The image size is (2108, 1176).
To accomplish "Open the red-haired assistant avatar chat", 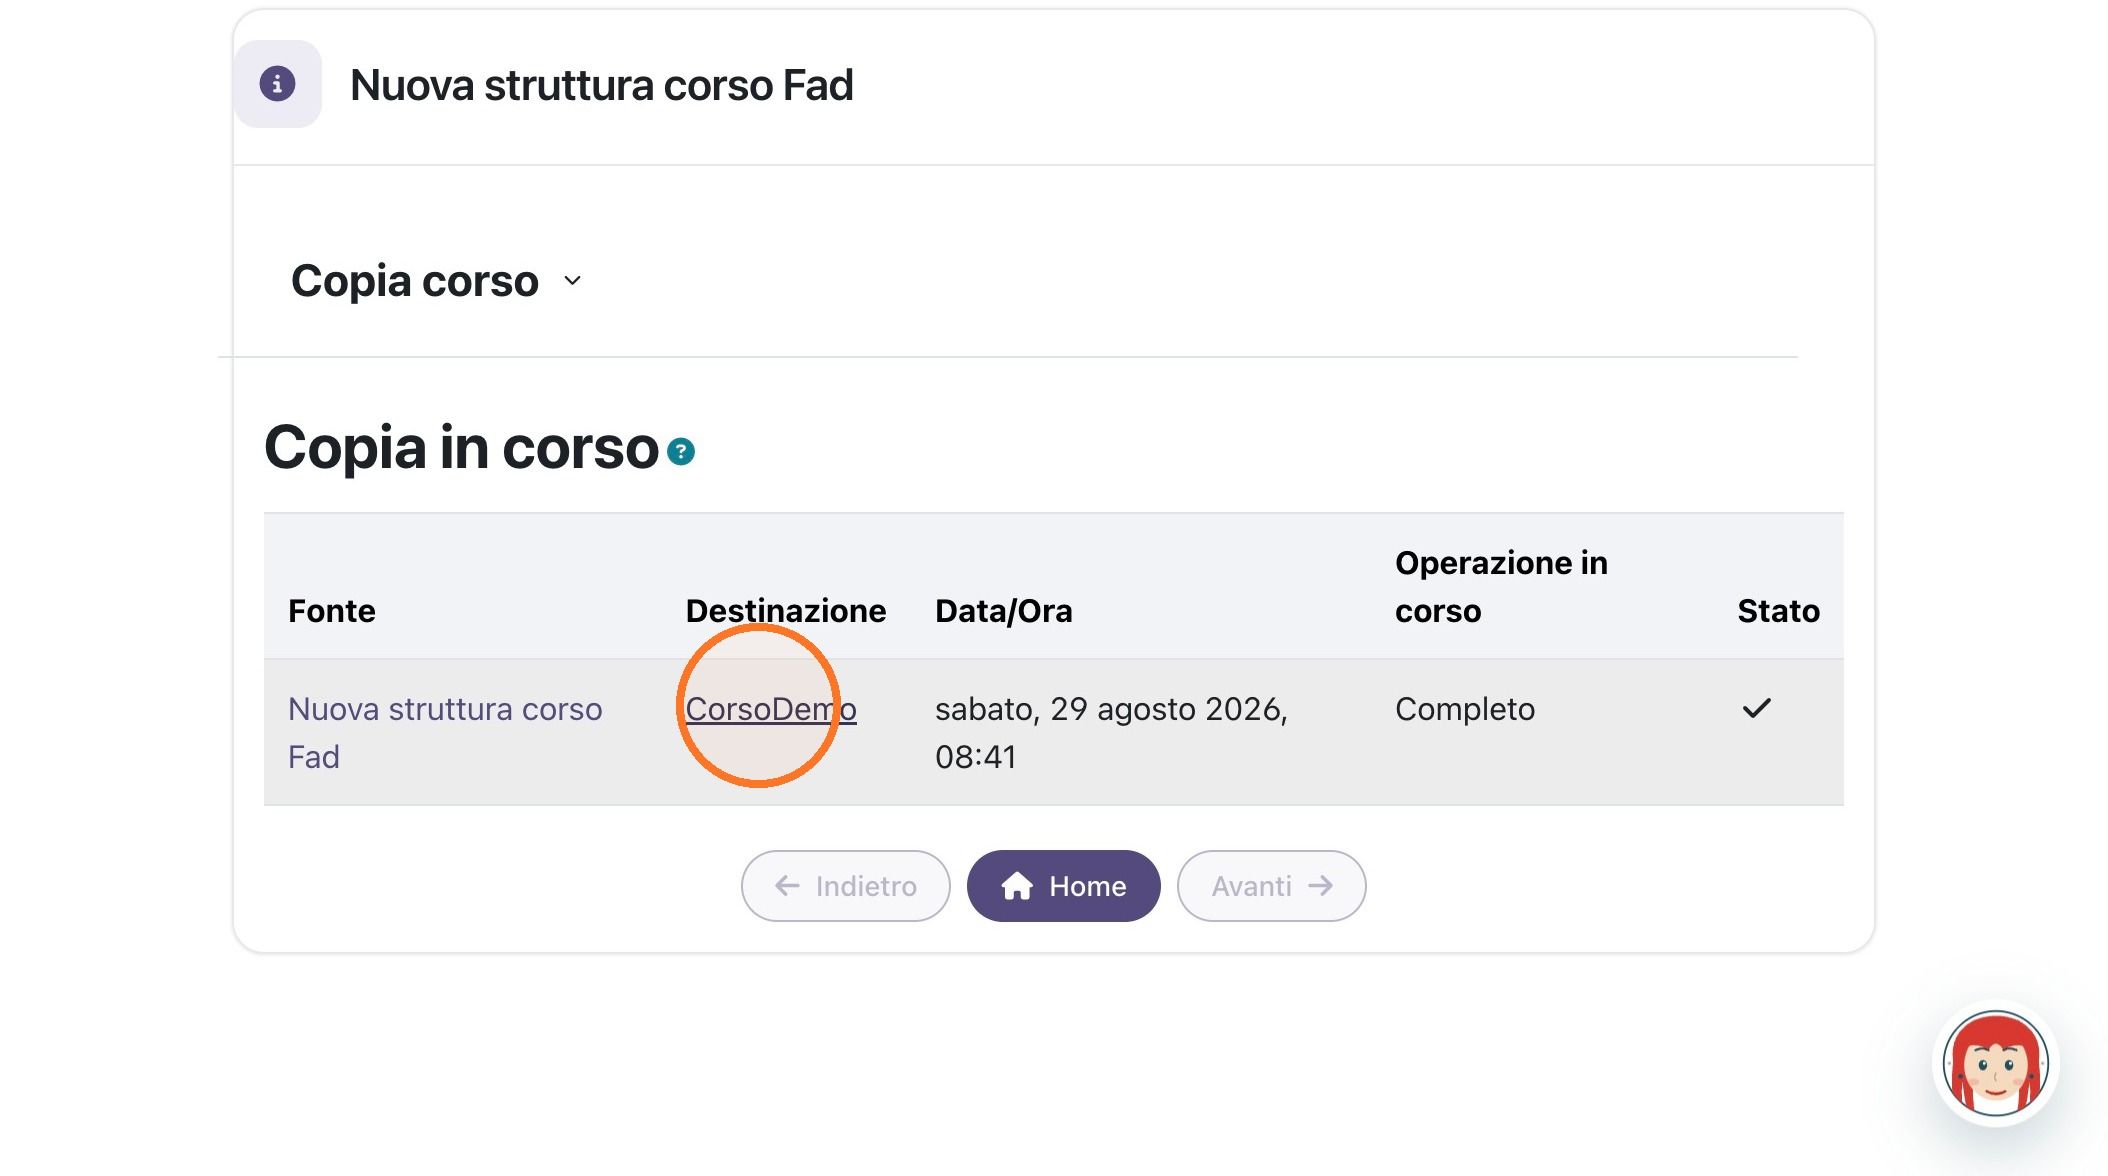I will point(1995,1063).
